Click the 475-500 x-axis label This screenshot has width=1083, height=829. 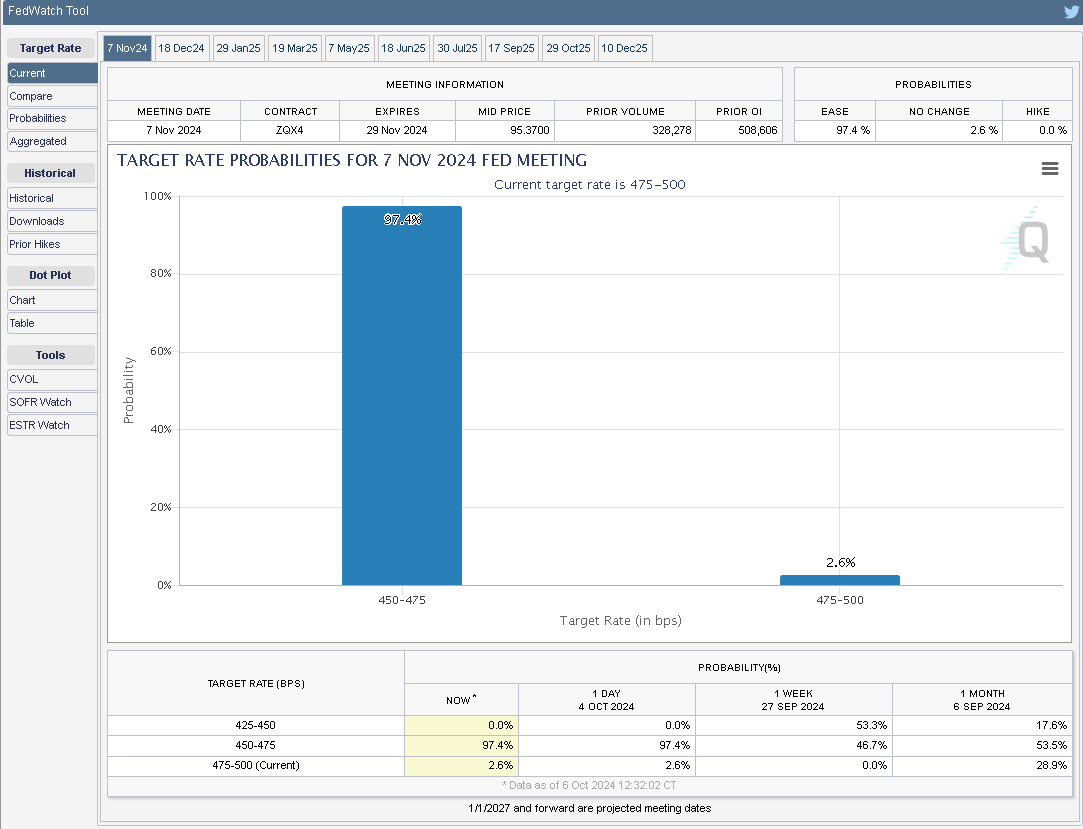click(x=840, y=600)
